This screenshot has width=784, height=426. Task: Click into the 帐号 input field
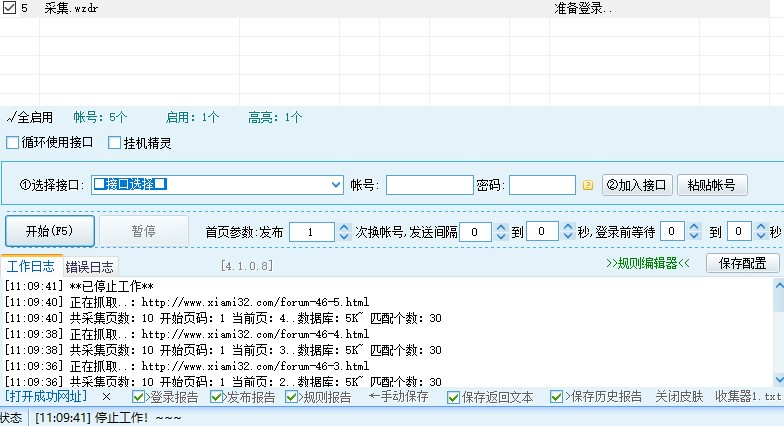point(429,185)
